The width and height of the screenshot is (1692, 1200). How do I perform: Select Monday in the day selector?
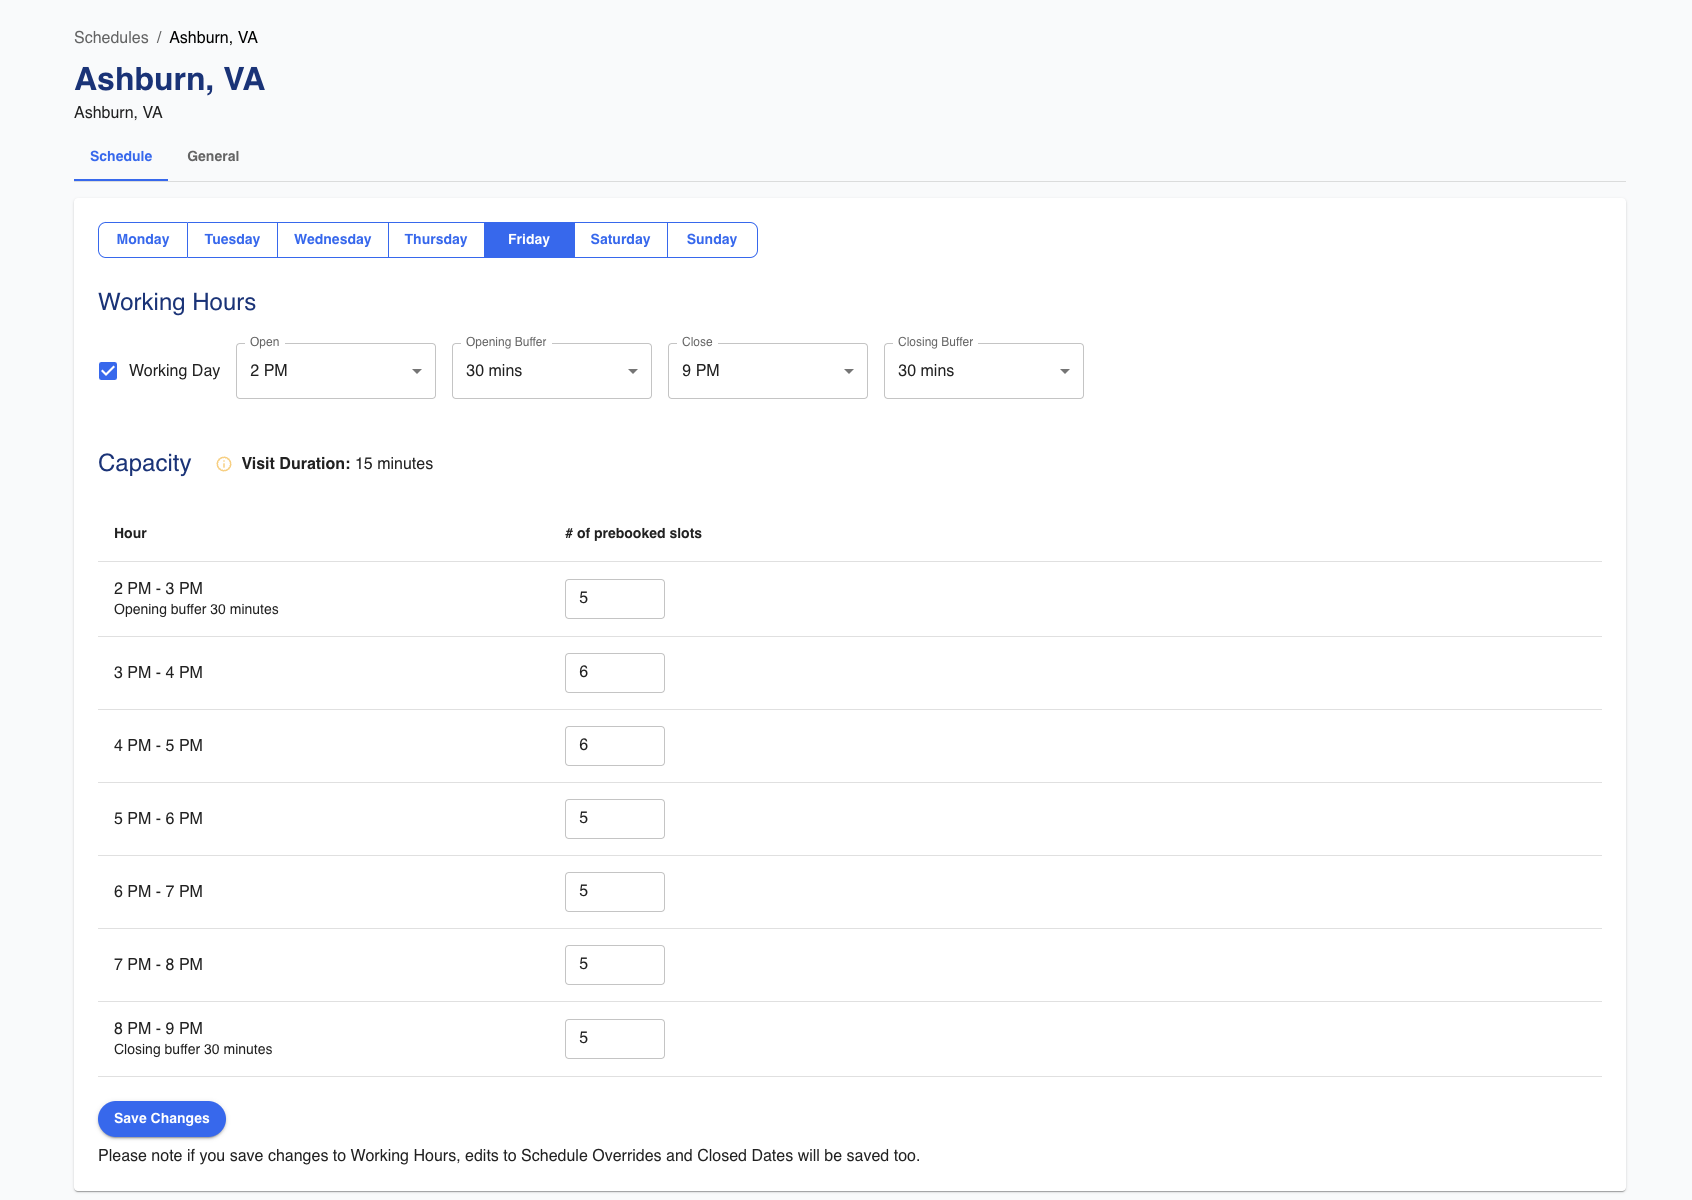click(143, 240)
